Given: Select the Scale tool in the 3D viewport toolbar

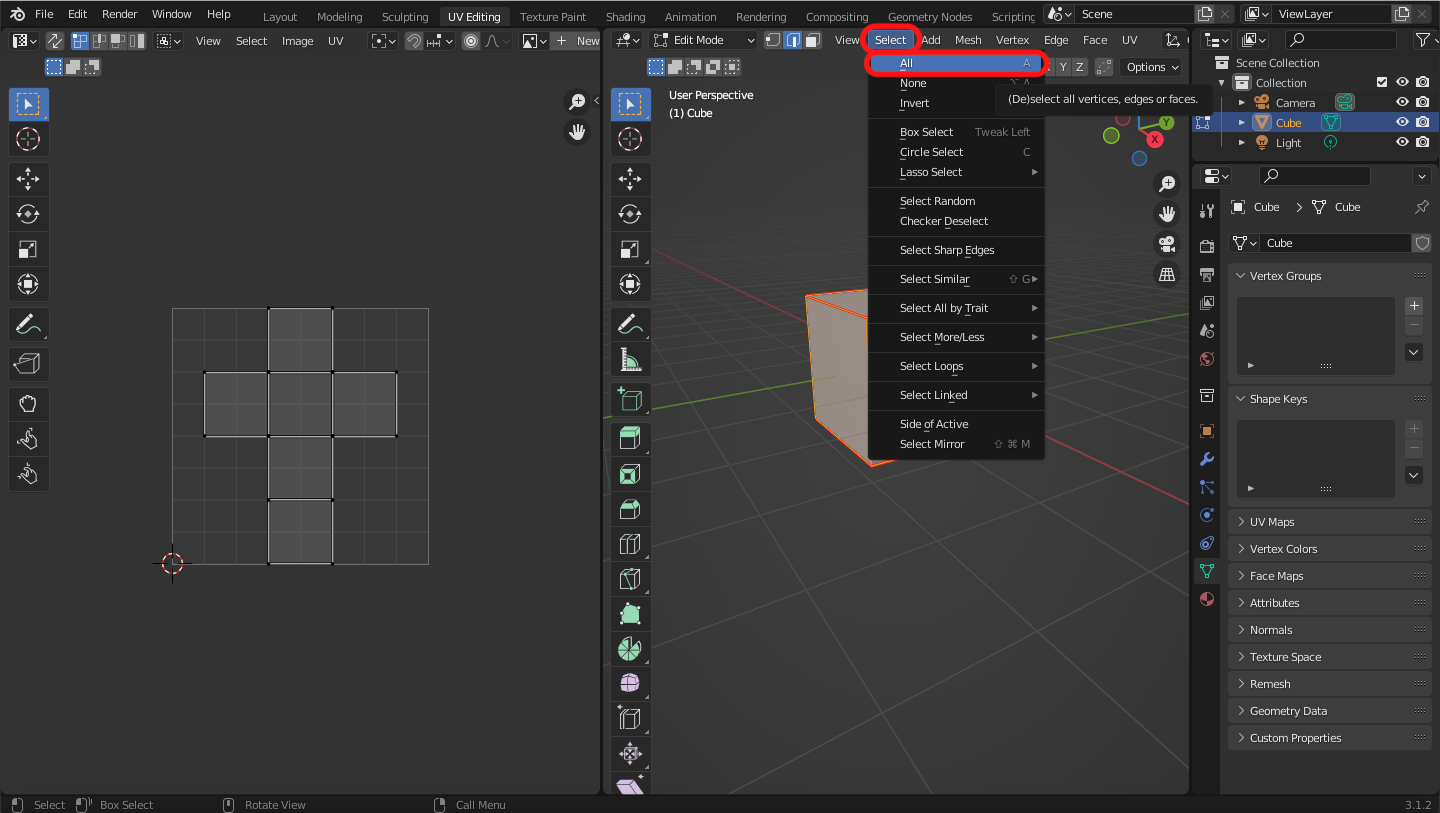Looking at the screenshot, I should [629, 249].
